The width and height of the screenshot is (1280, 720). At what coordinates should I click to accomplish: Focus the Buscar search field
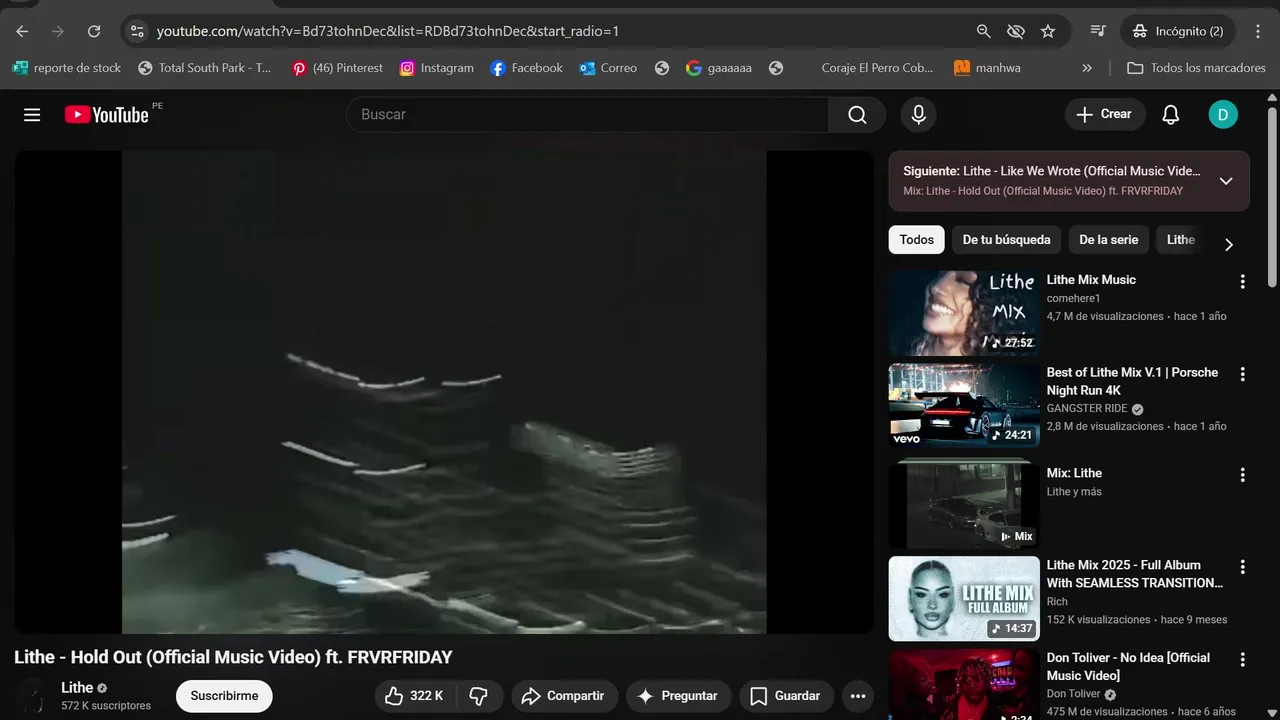588,115
